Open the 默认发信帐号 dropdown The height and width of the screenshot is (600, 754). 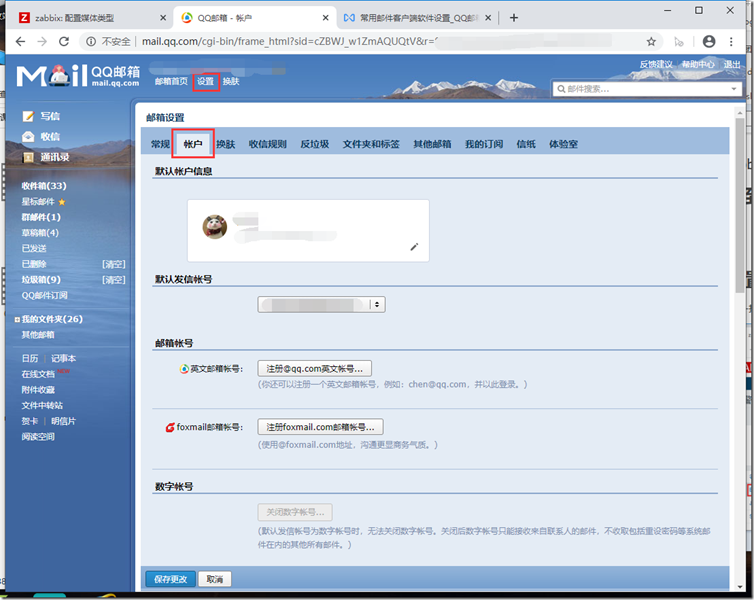[x=321, y=304]
